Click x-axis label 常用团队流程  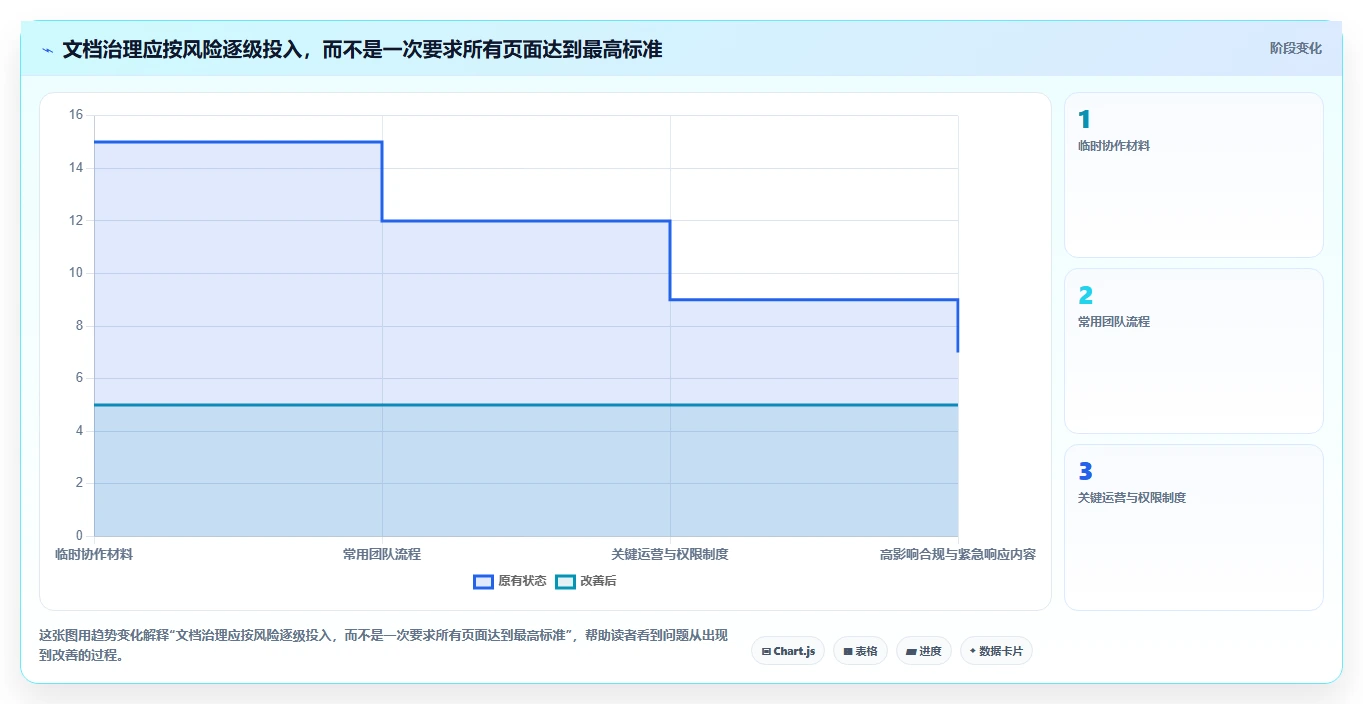point(382,554)
